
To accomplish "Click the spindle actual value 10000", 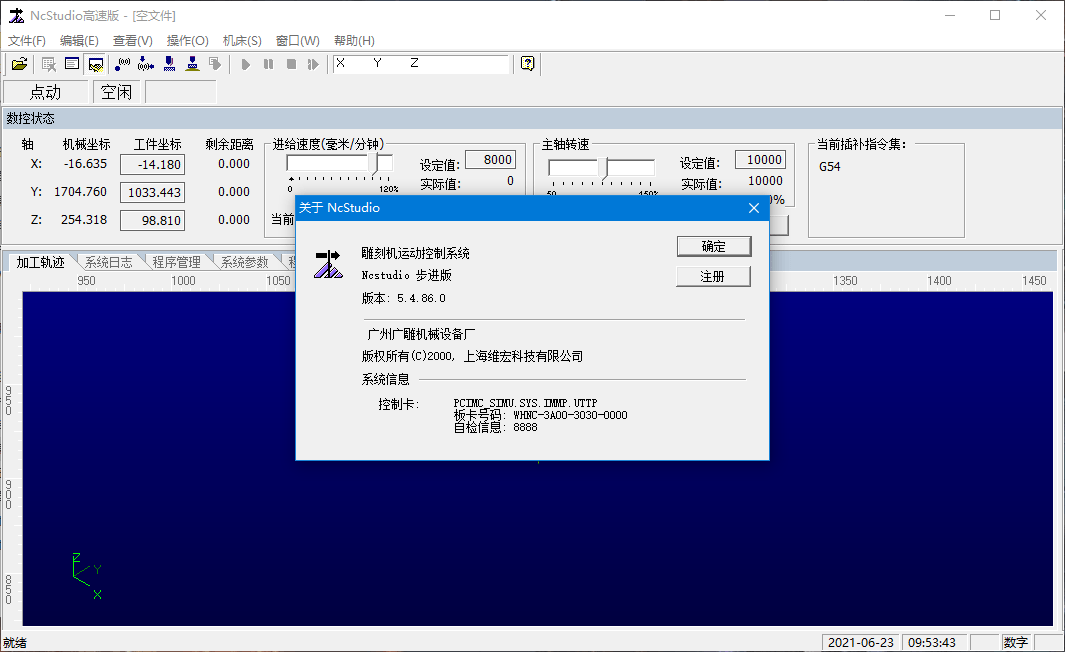I will pyautogui.click(x=765, y=181).
